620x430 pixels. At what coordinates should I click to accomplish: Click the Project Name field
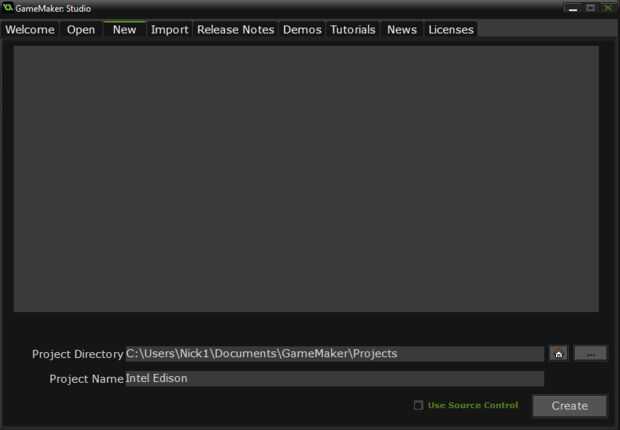click(x=335, y=379)
